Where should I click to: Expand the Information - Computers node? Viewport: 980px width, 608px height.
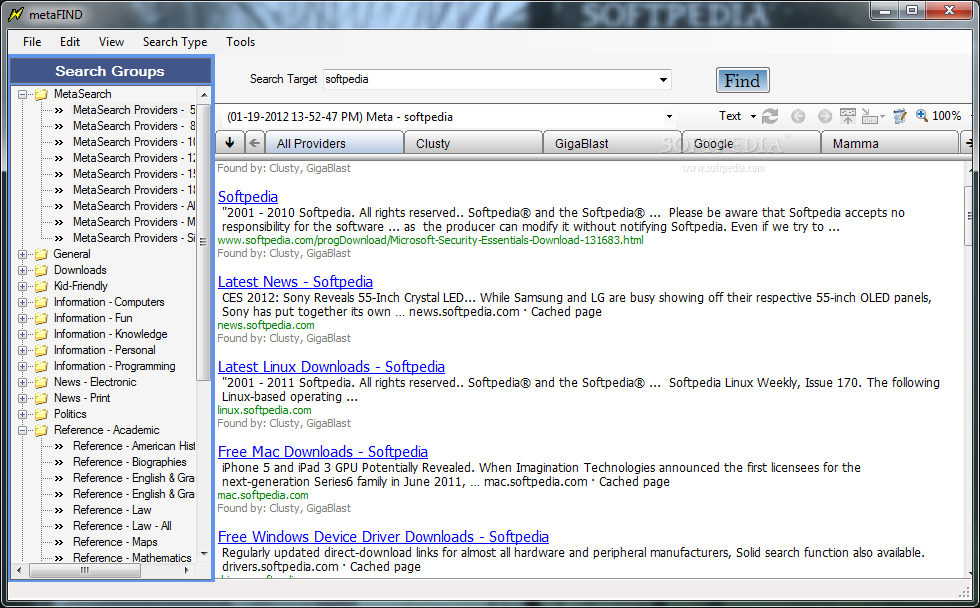tap(22, 302)
